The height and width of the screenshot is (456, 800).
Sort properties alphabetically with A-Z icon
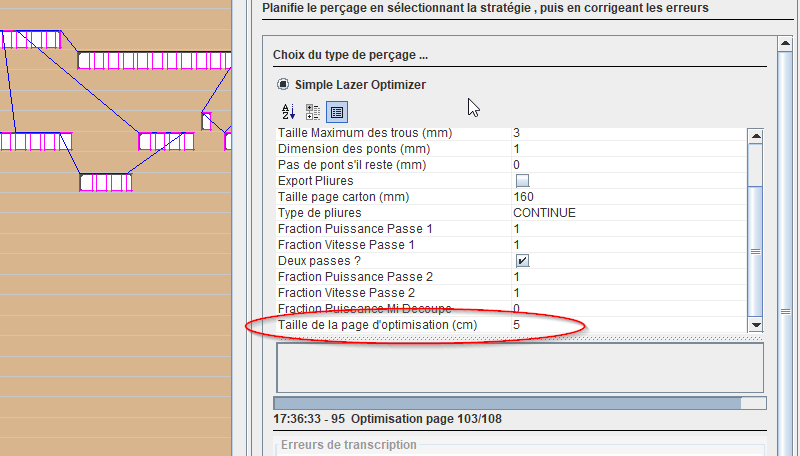coord(288,112)
